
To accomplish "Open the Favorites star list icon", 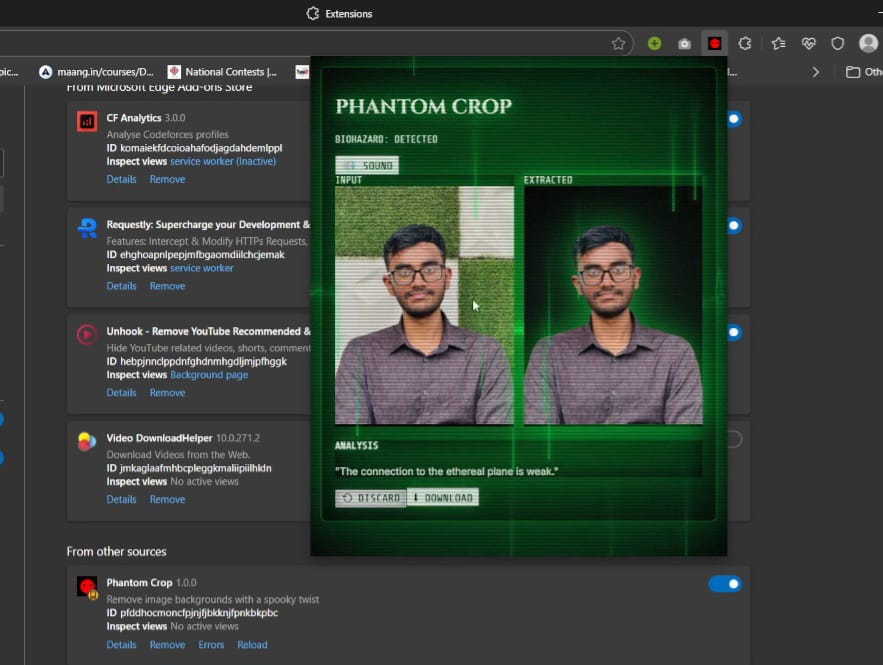I will pos(779,43).
